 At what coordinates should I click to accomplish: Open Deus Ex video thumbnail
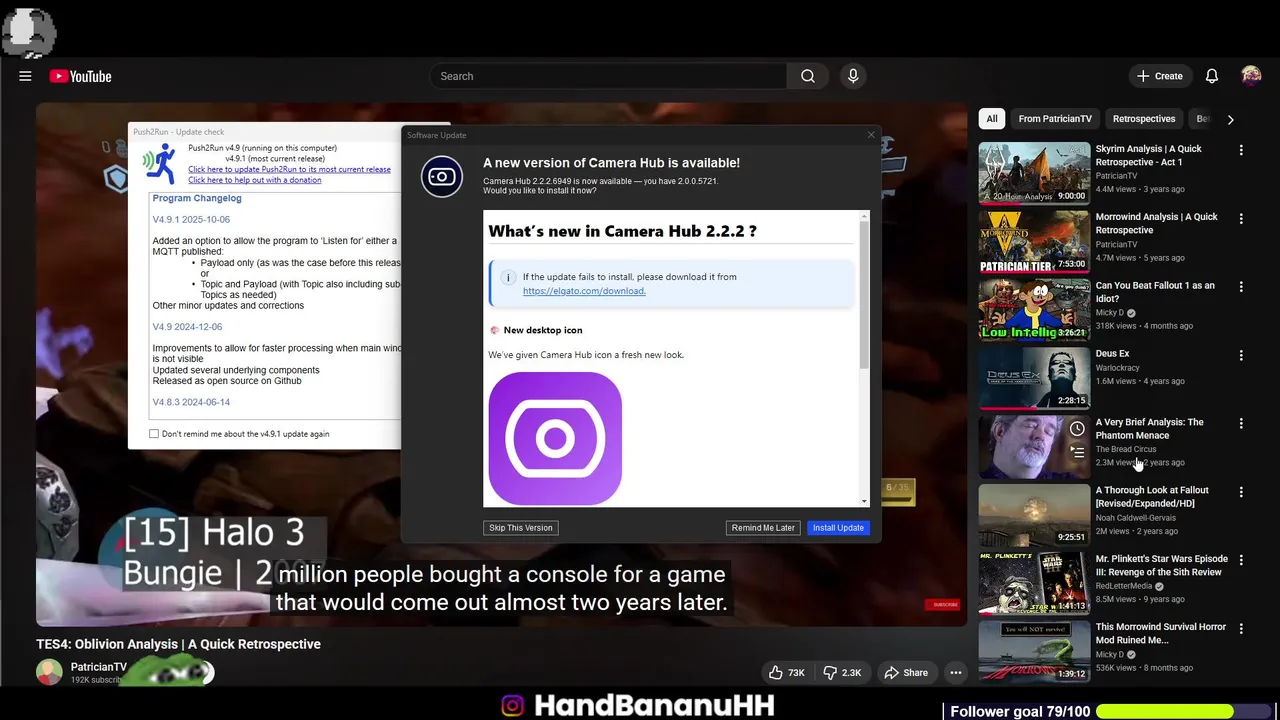1034,378
